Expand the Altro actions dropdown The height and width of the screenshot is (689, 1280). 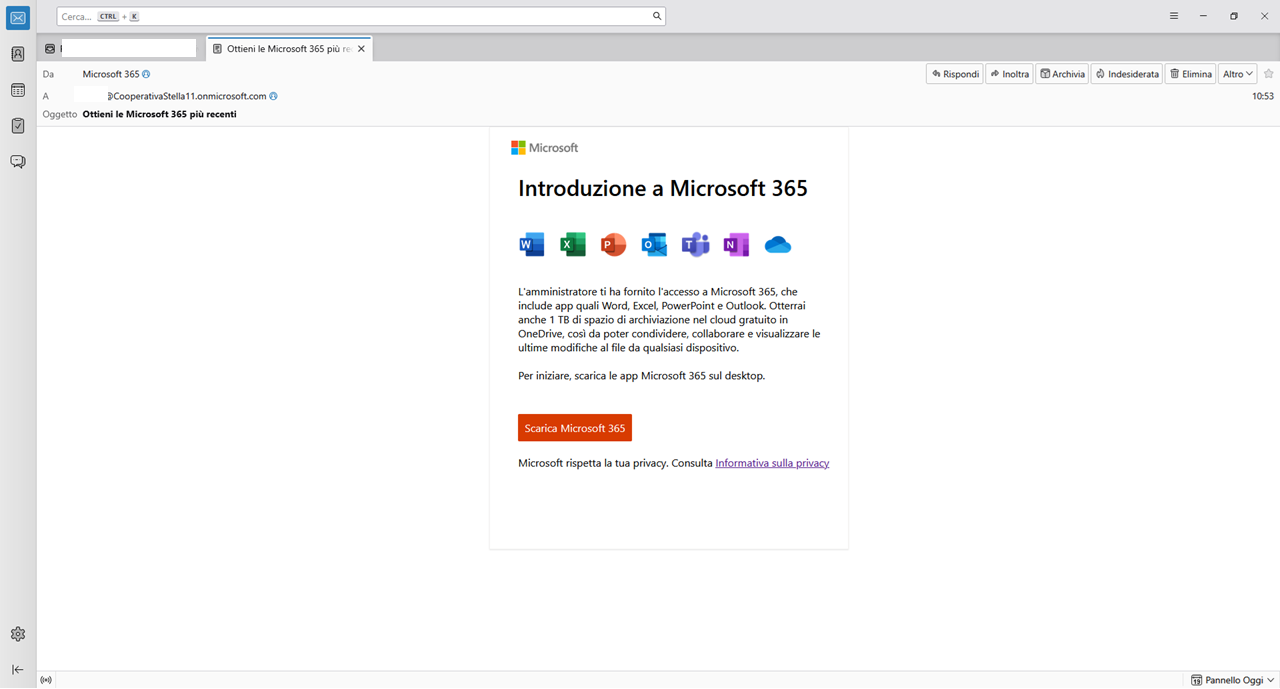[x=1238, y=74]
